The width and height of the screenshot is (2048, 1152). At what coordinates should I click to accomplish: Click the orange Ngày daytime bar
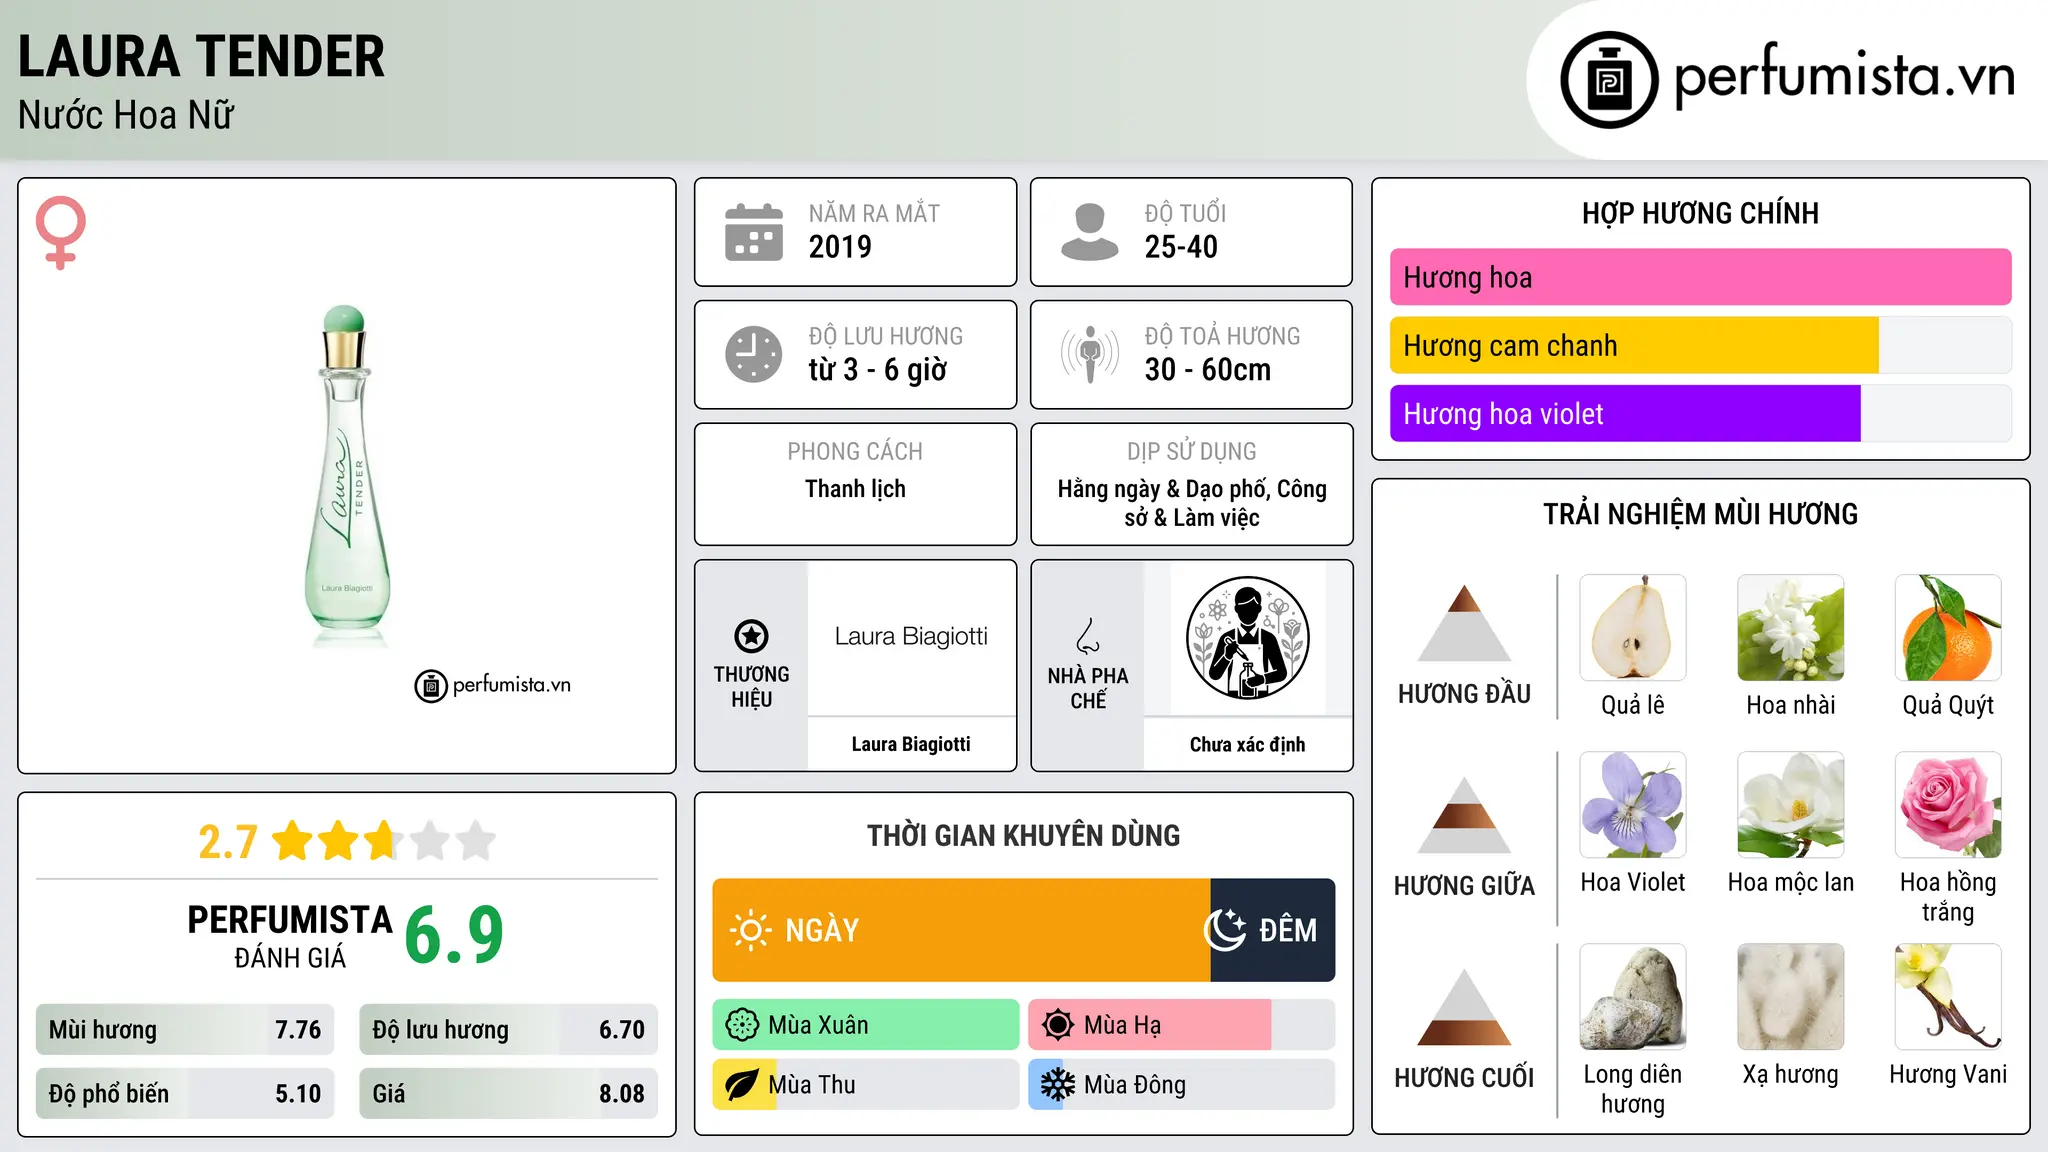tap(961, 930)
